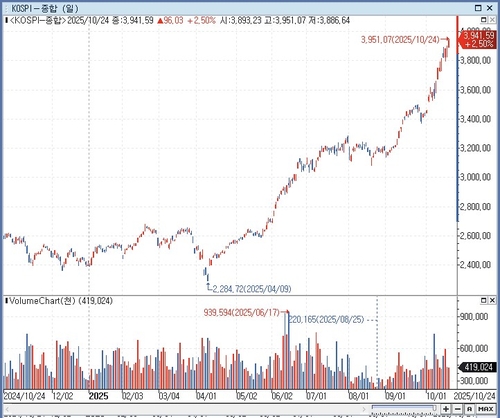Click the 2025/10/24 end date label
Viewport: 500px width, 418px height.
[475, 396]
